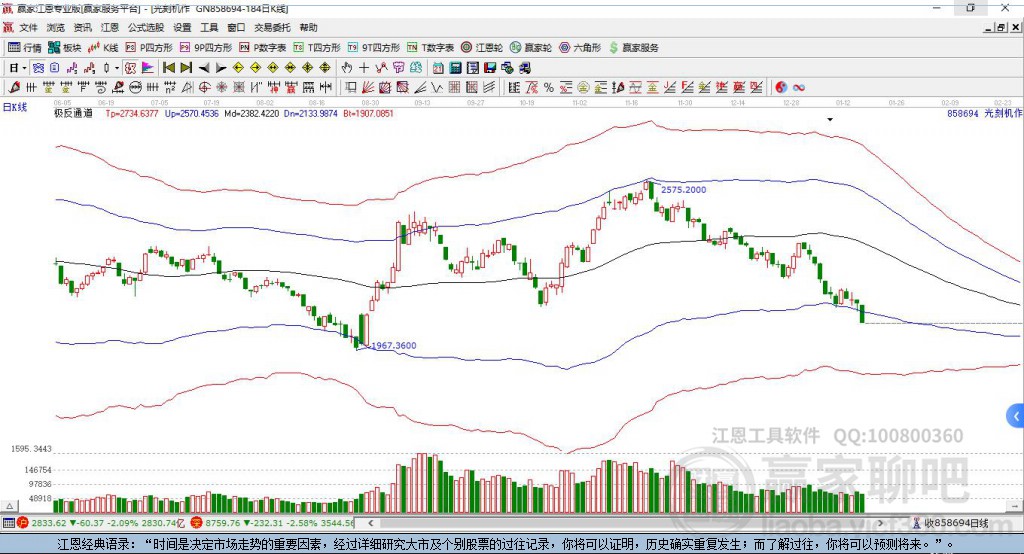Jump to last bar with skip-end icon

186,68
